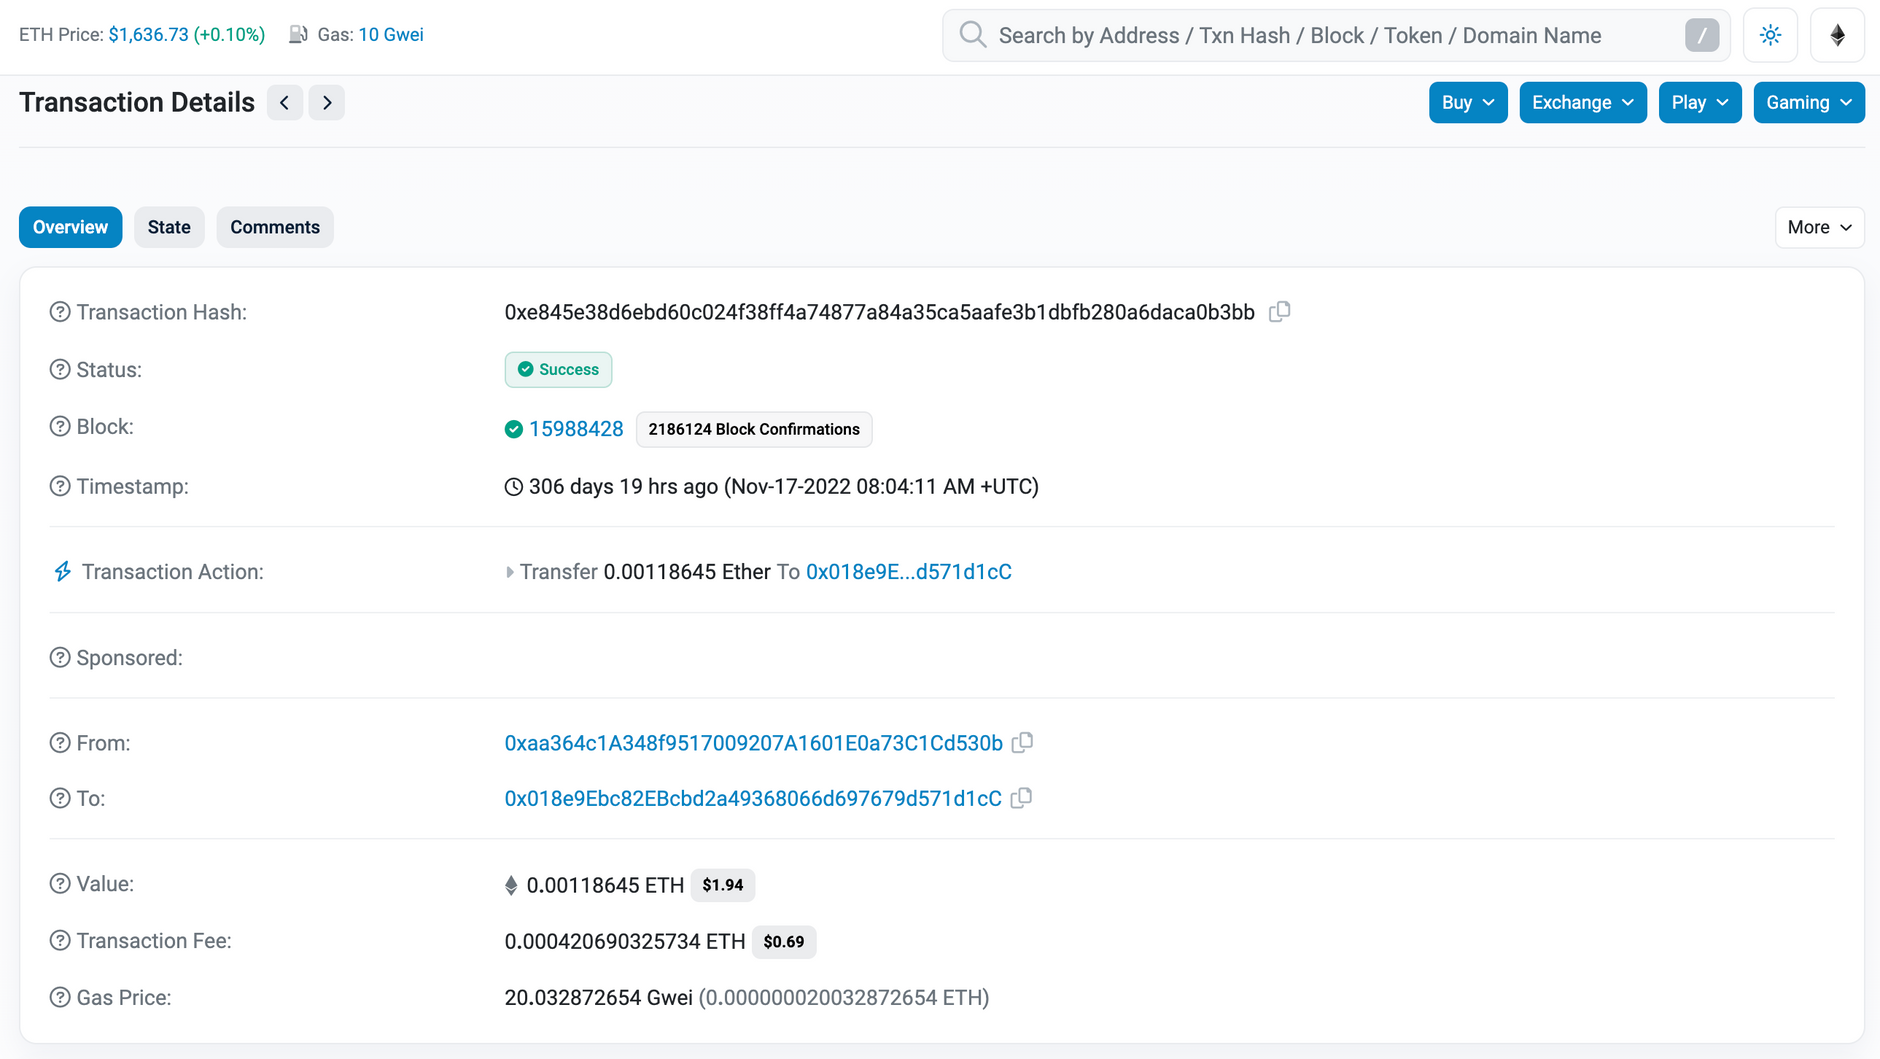Click the help icon beside Transaction Fee
This screenshot has height=1059, width=1880.
pyautogui.click(x=59, y=940)
